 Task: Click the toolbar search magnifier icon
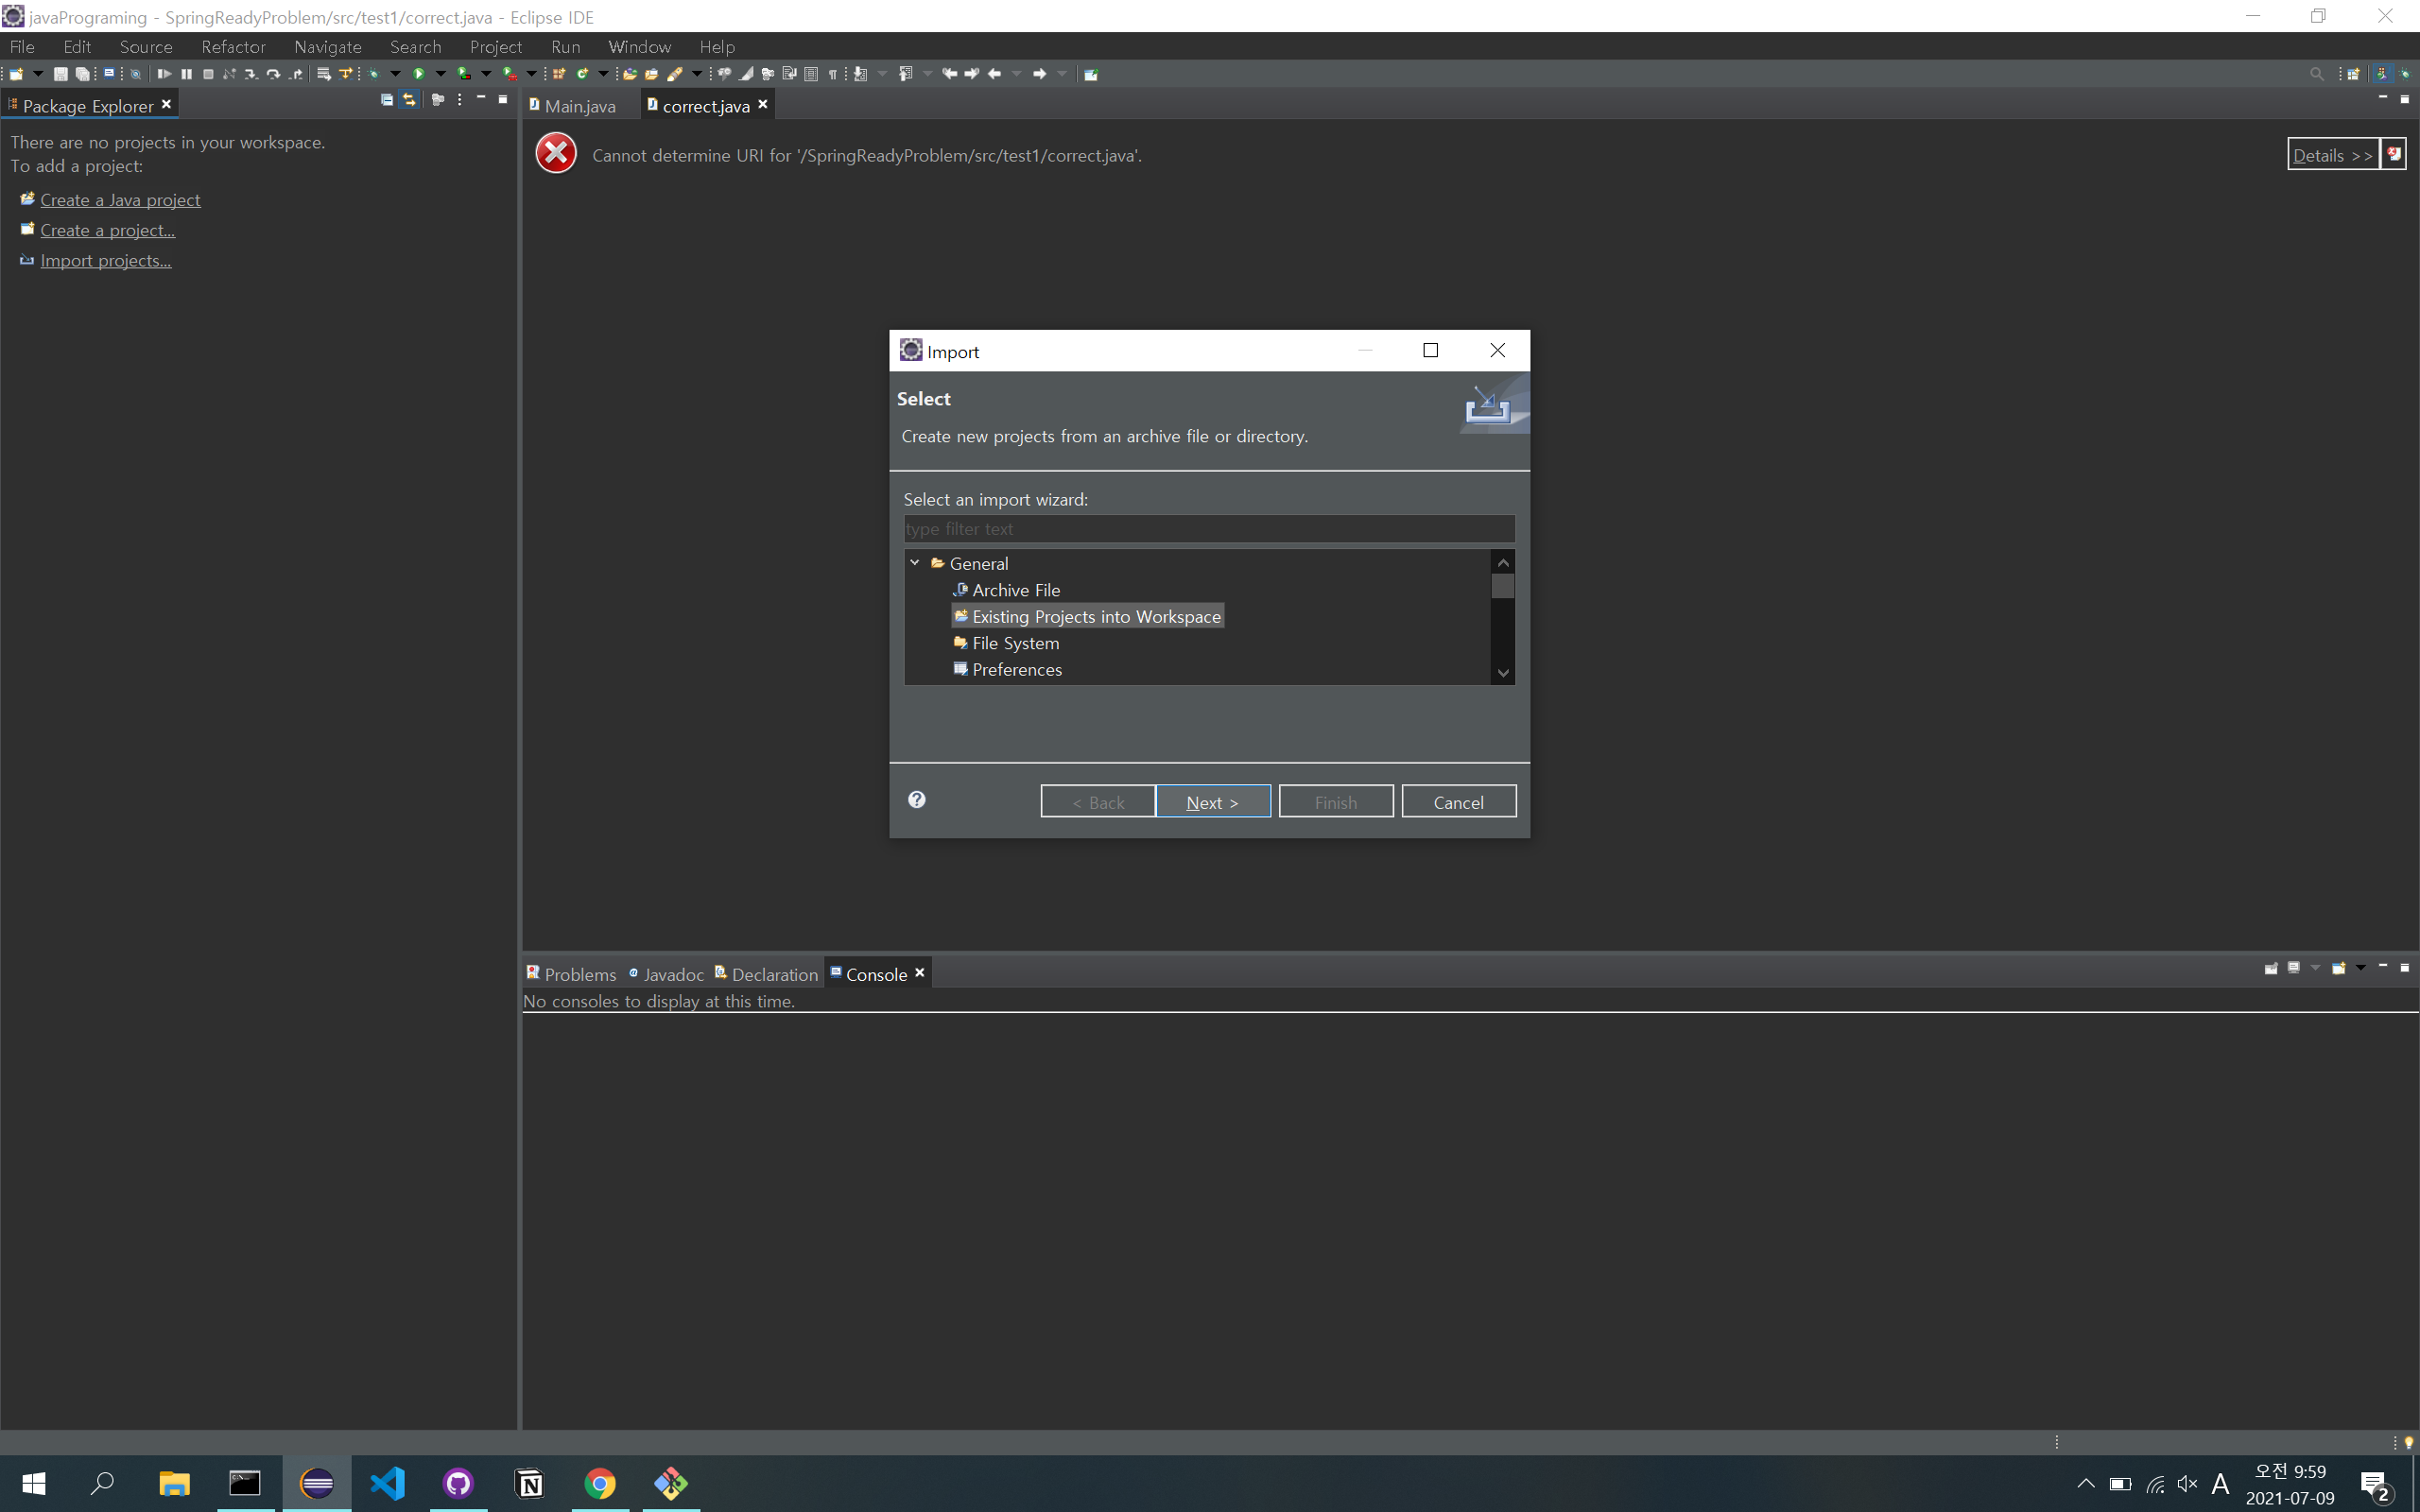click(2316, 74)
